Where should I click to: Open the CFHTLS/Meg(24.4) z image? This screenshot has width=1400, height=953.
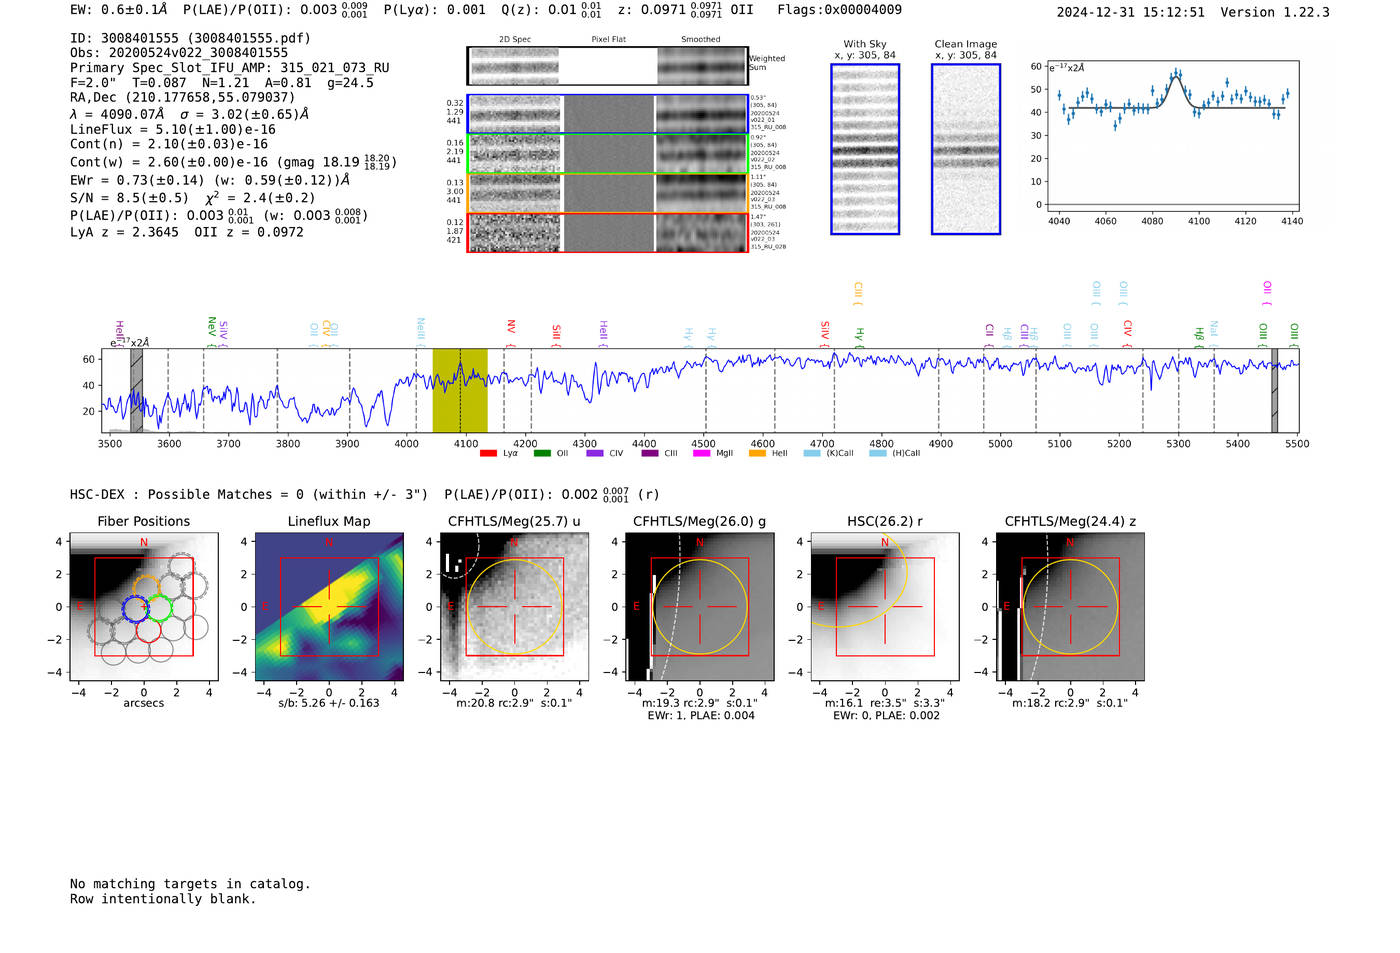point(1070,607)
